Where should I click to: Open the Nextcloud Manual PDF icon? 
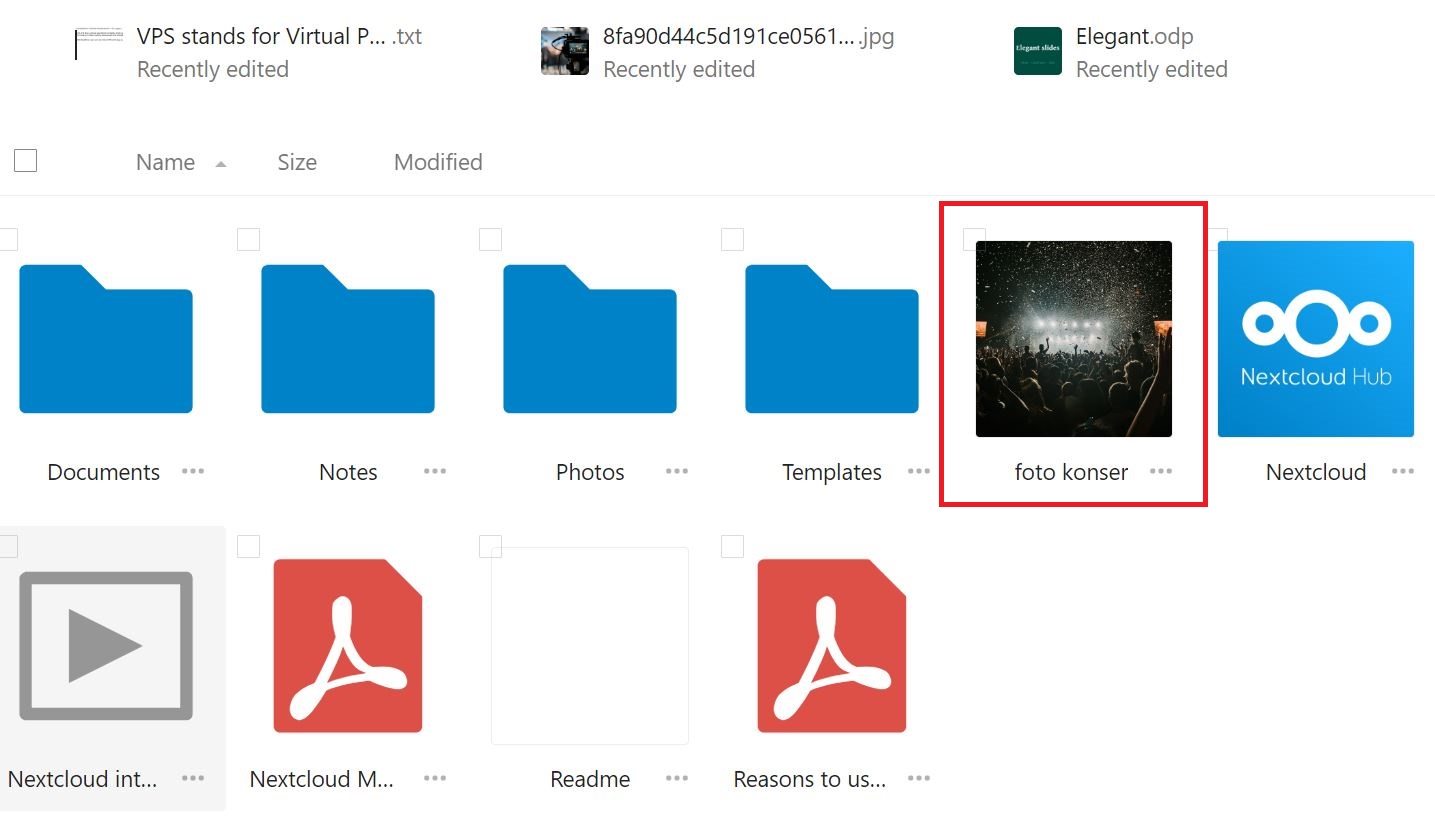348,646
